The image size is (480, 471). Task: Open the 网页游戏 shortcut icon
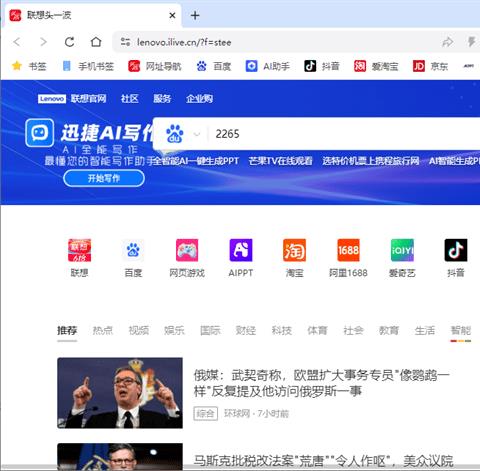pos(187,250)
